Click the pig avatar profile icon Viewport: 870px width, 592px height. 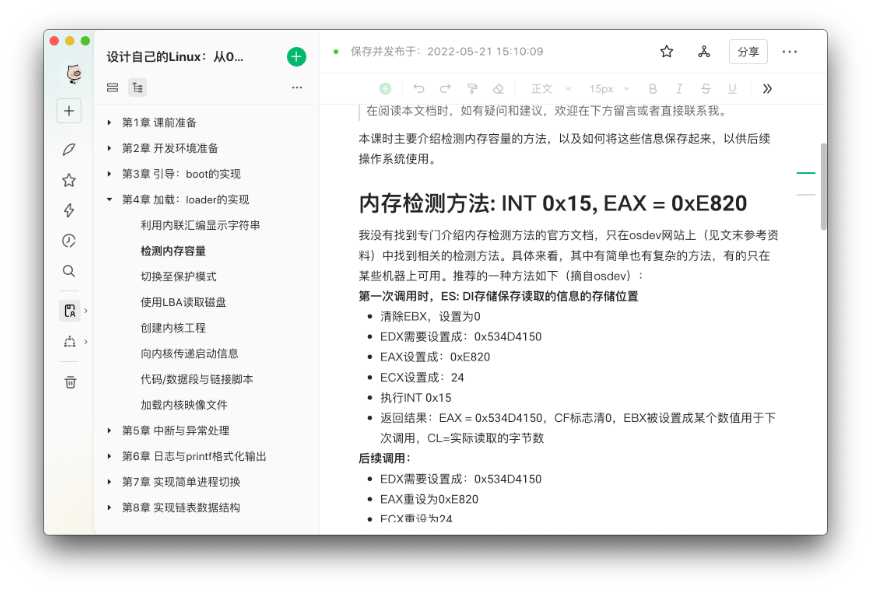(x=70, y=74)
